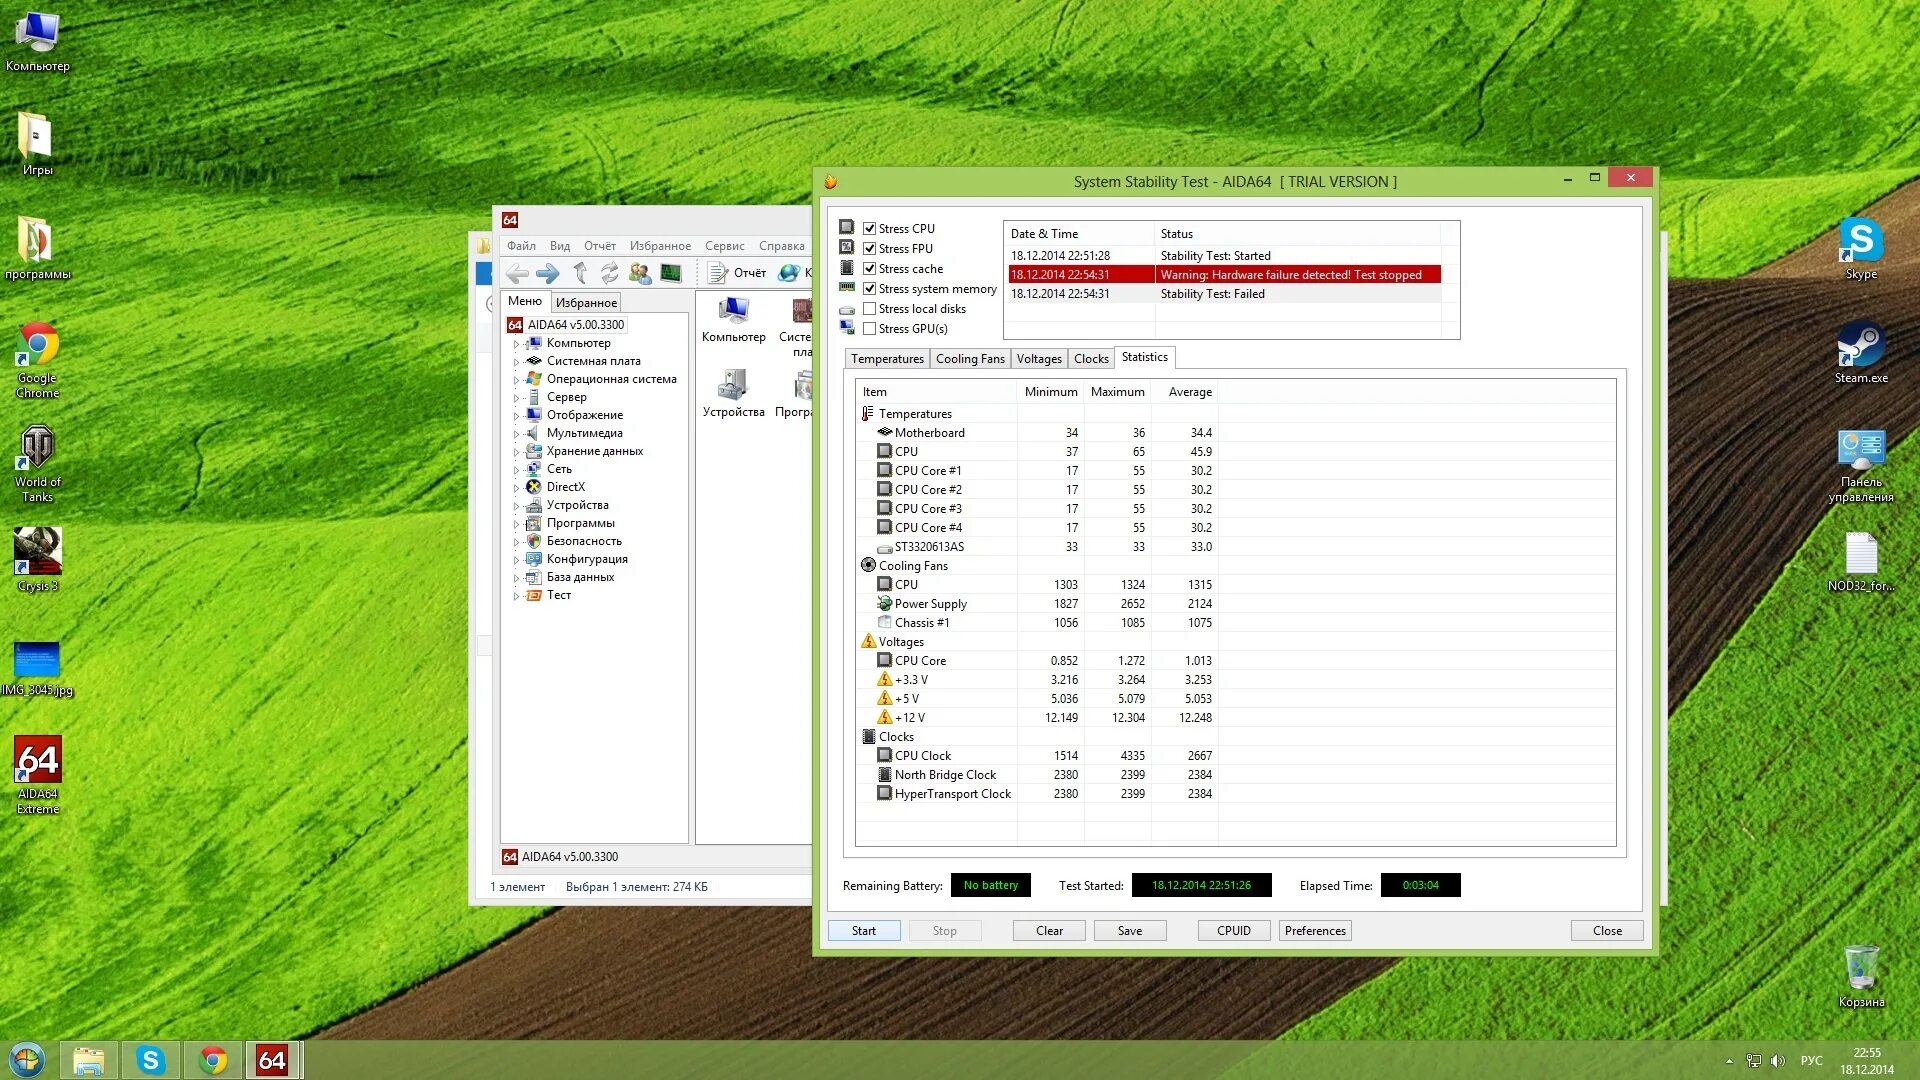Click the Preferences button
The height and width of the screenshot is (1080, 1920).
point(1315,931)
